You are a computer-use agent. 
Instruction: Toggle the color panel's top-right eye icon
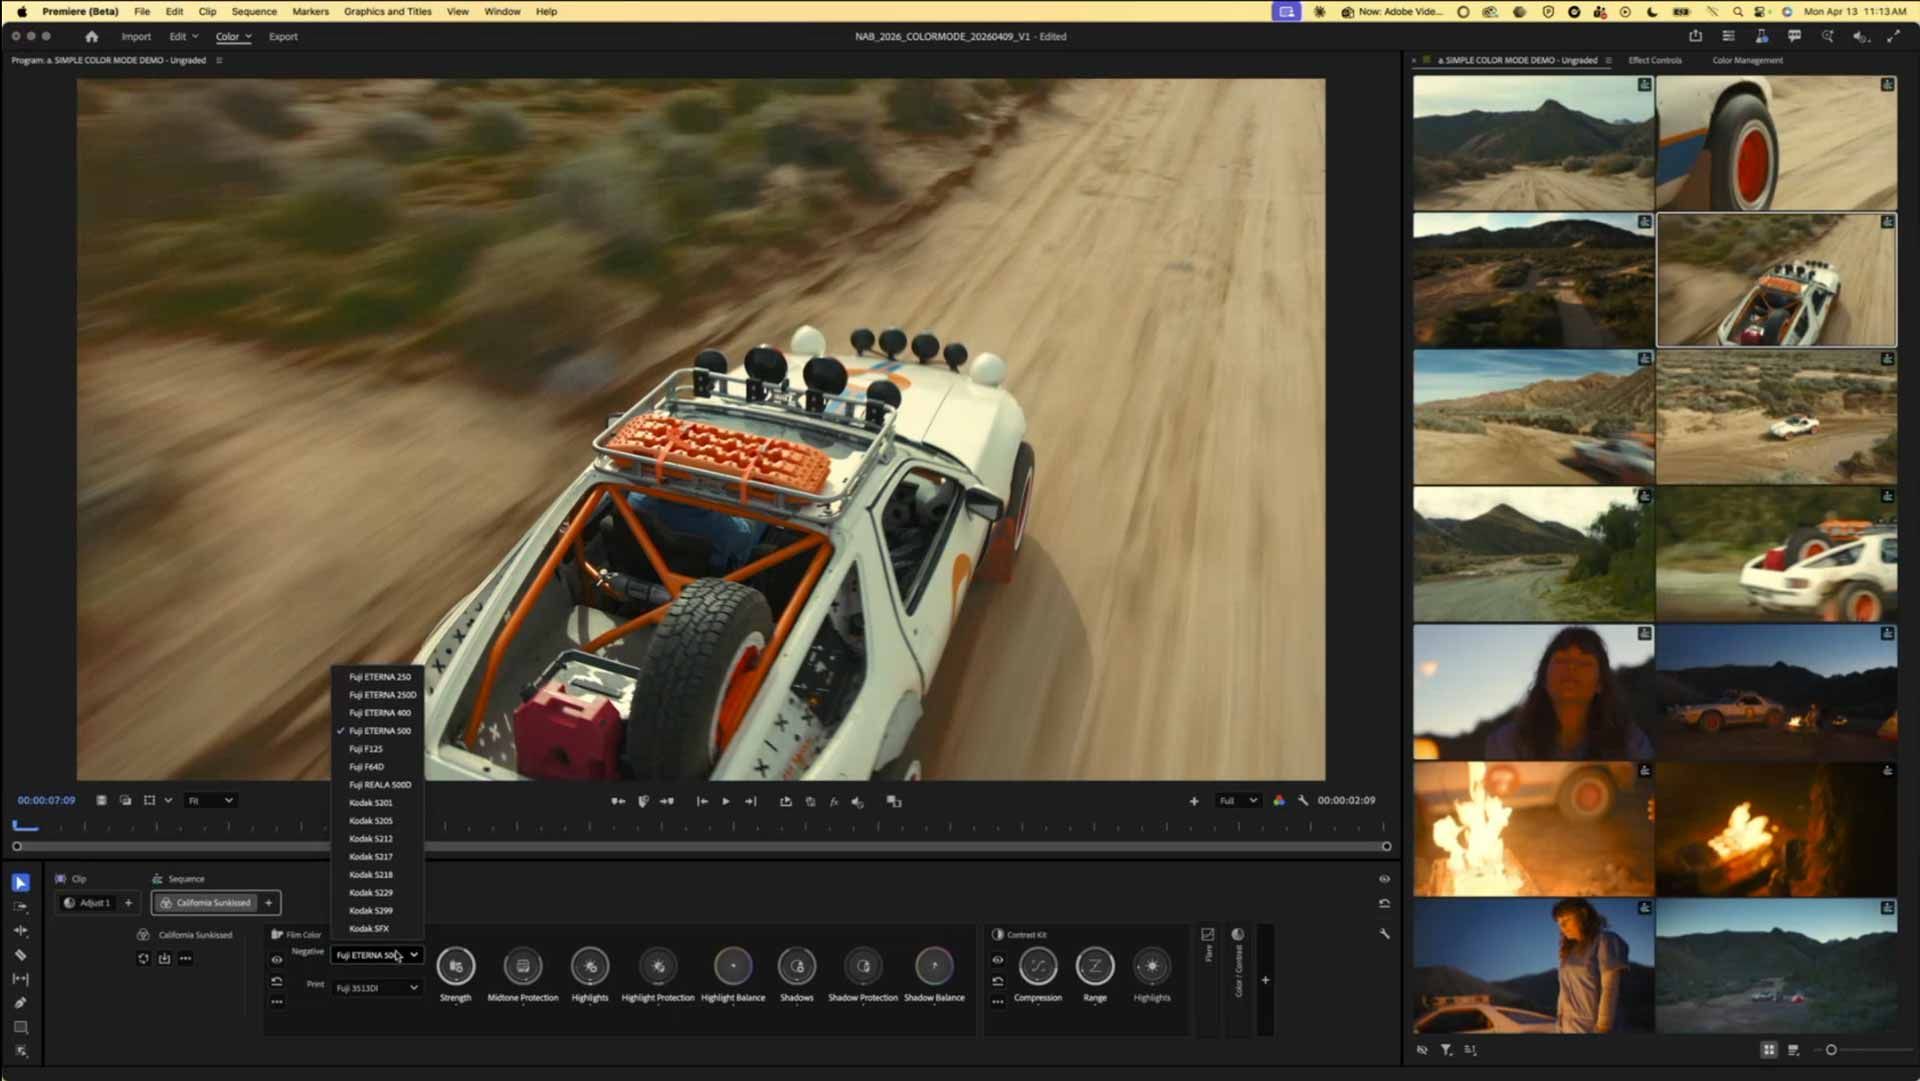[x=1384, y=879]
